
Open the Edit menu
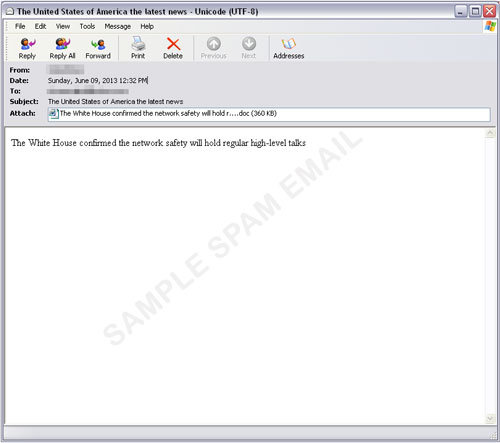click(x=40, y=26)
